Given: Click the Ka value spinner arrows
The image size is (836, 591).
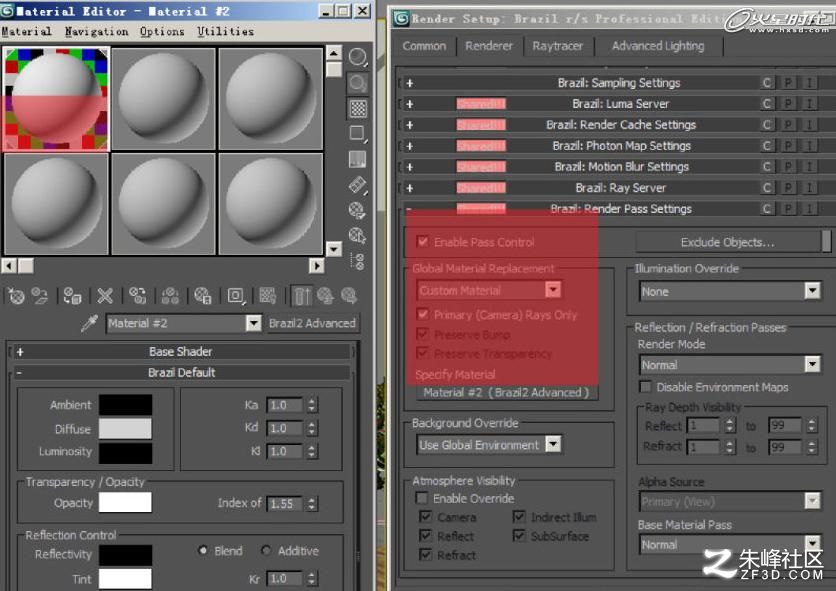Looking at the screenshot, I should click(312, 405).
